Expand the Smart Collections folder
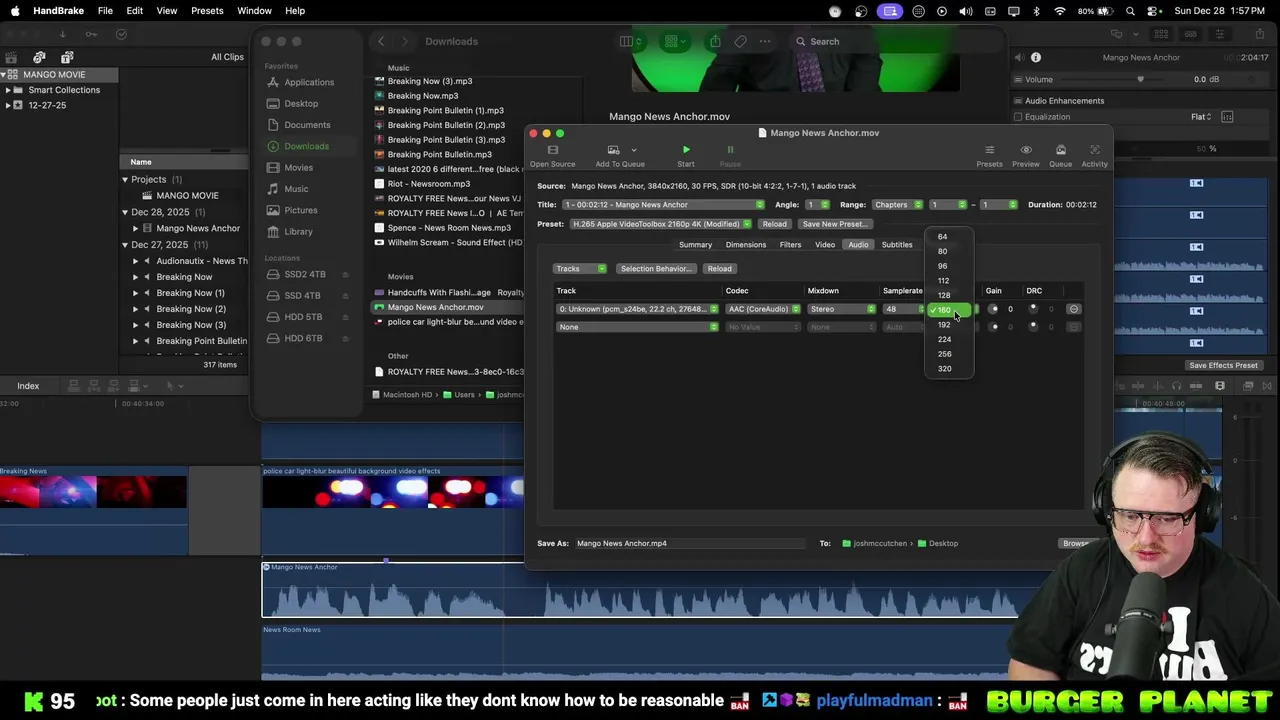Image resolution: width=1280 pixels, height=720 pixels. pos(8,90)
